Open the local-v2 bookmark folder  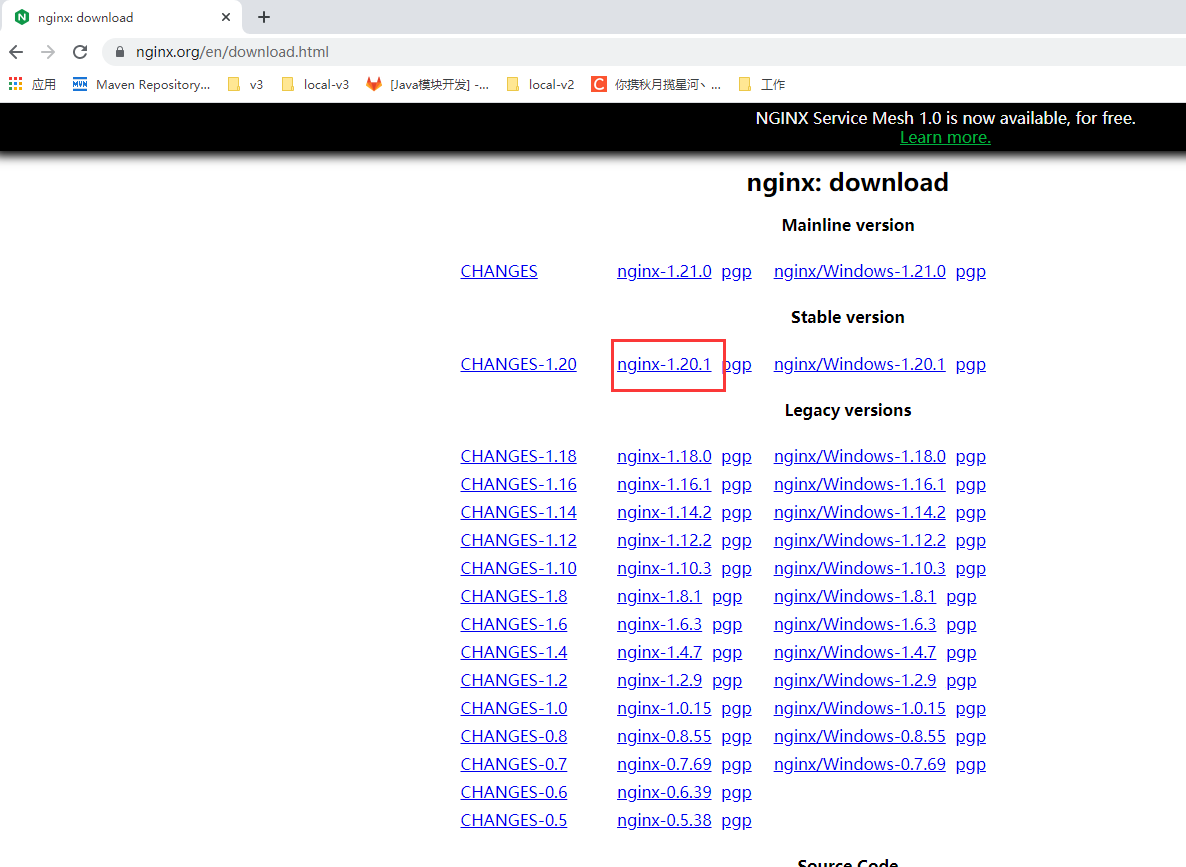pos(540,84)
